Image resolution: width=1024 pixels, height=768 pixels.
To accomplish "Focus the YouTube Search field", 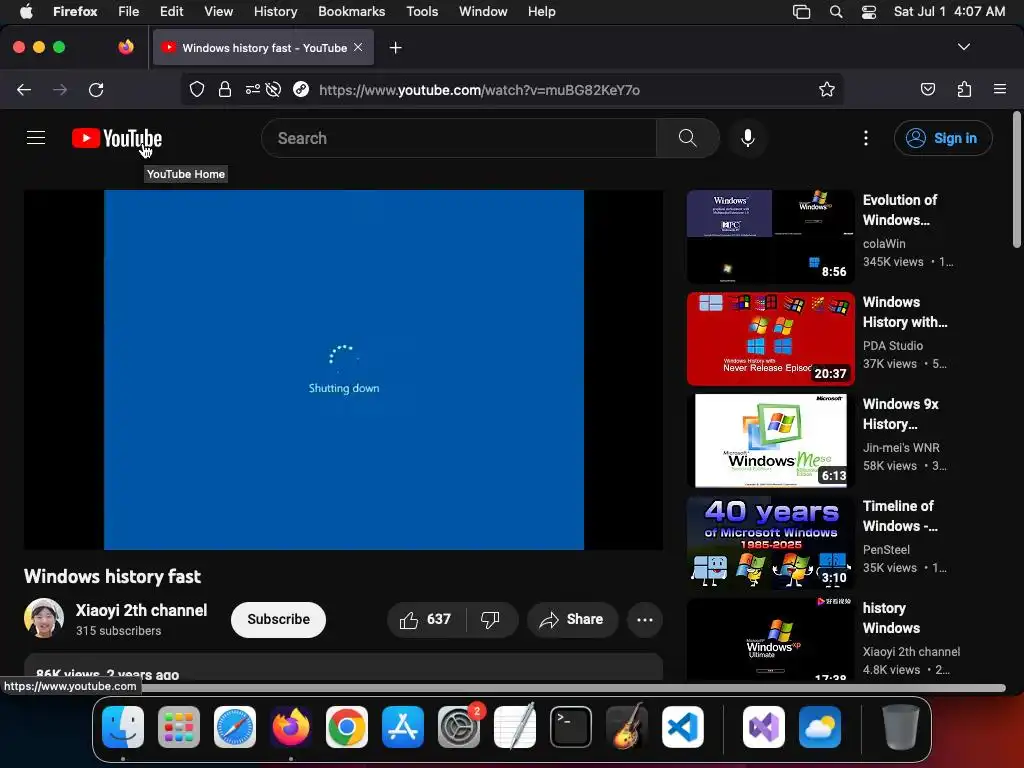I will [459, 138].
